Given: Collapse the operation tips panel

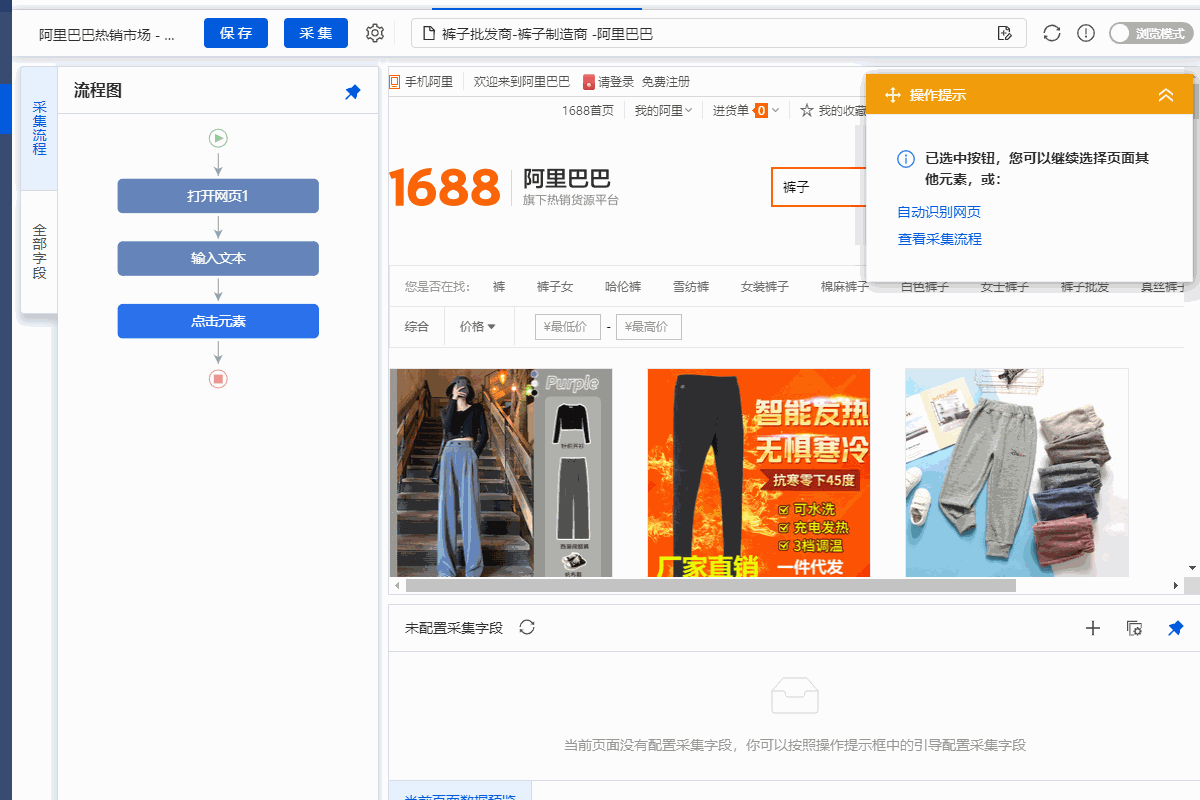Looking at the screenshot, I should tap(1165, 95).
